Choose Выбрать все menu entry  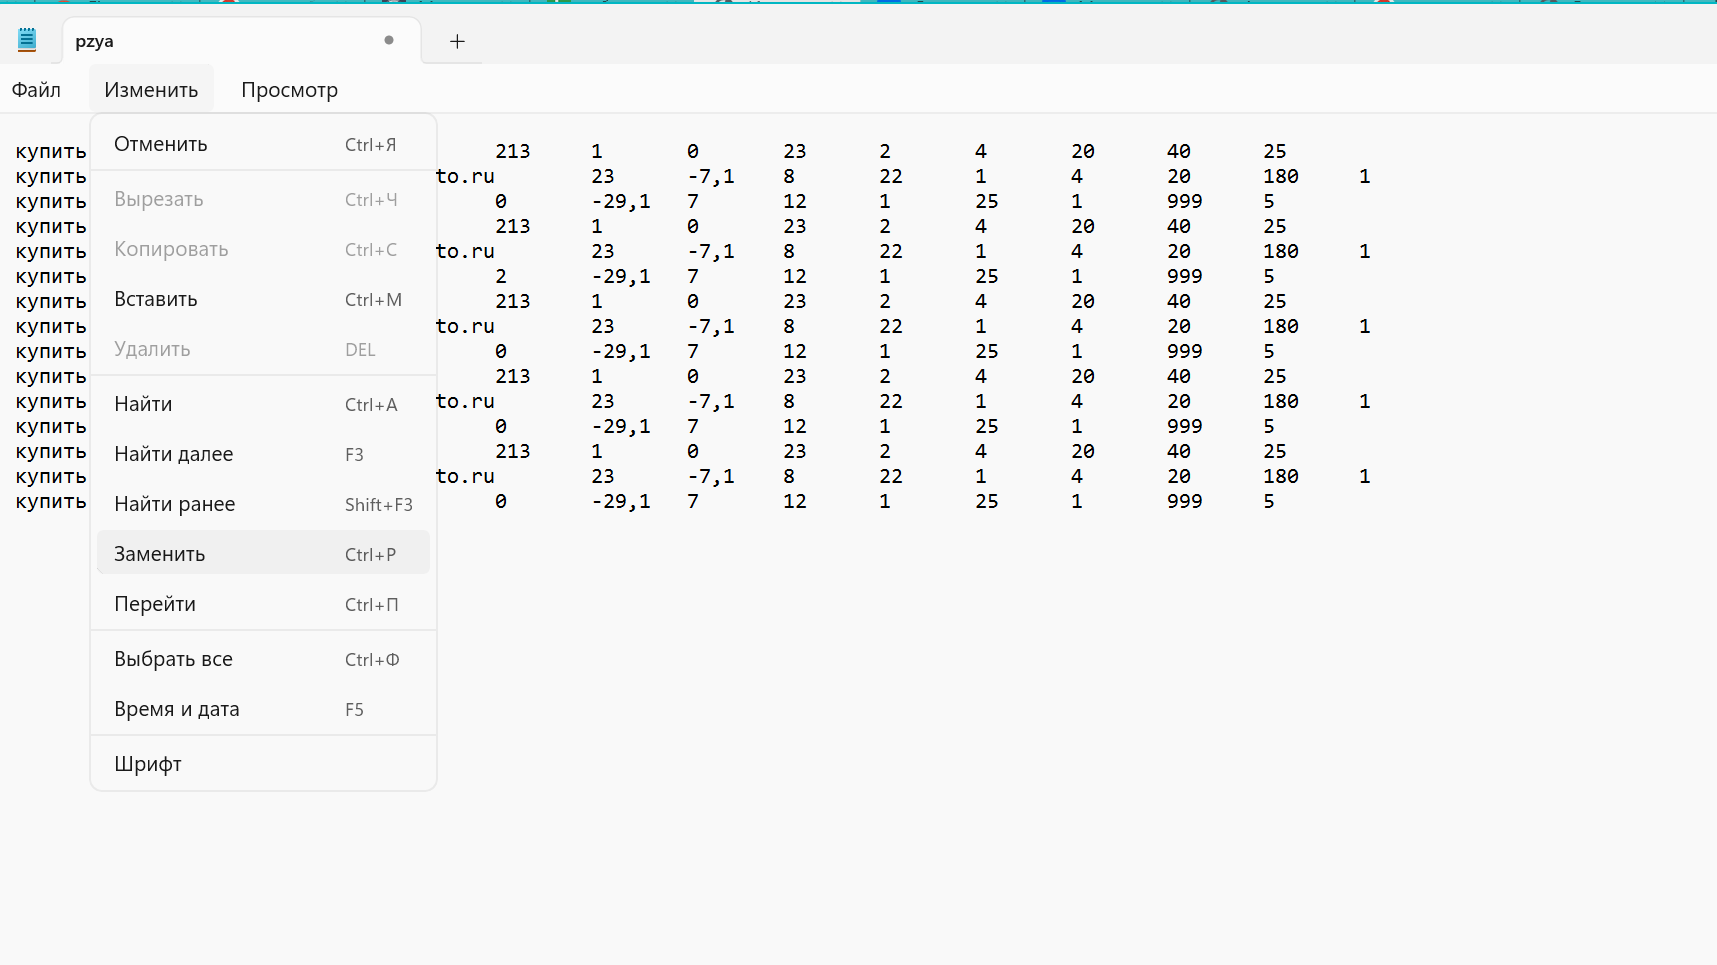pos(263,659)
